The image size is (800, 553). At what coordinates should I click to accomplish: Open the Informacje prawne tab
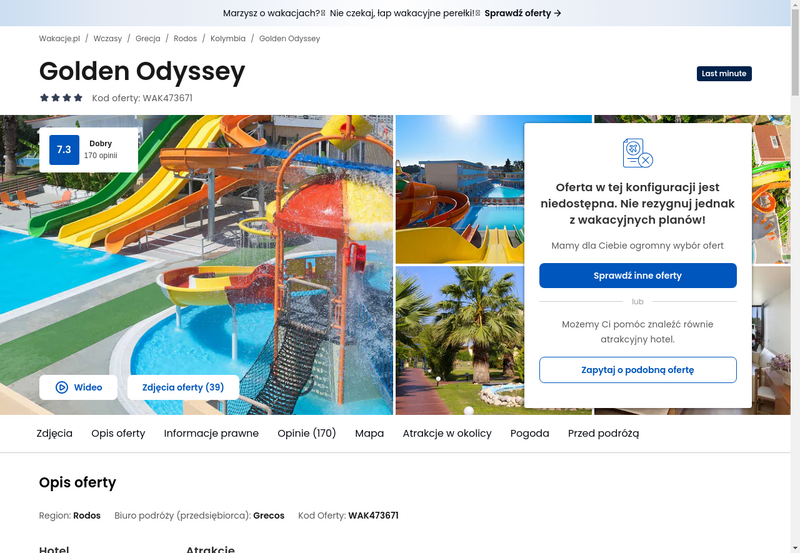pos(211,433)
